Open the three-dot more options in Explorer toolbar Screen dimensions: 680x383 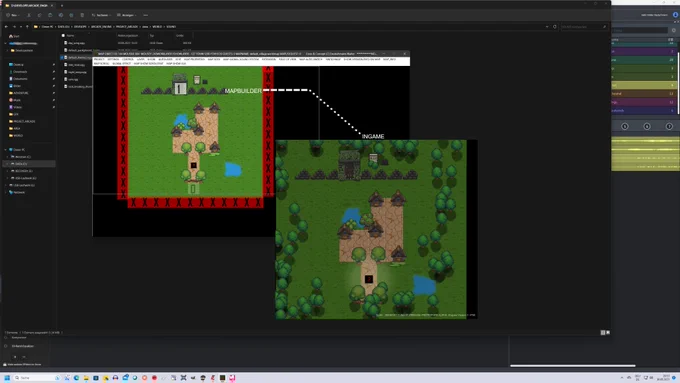click(x=145, y=15)
